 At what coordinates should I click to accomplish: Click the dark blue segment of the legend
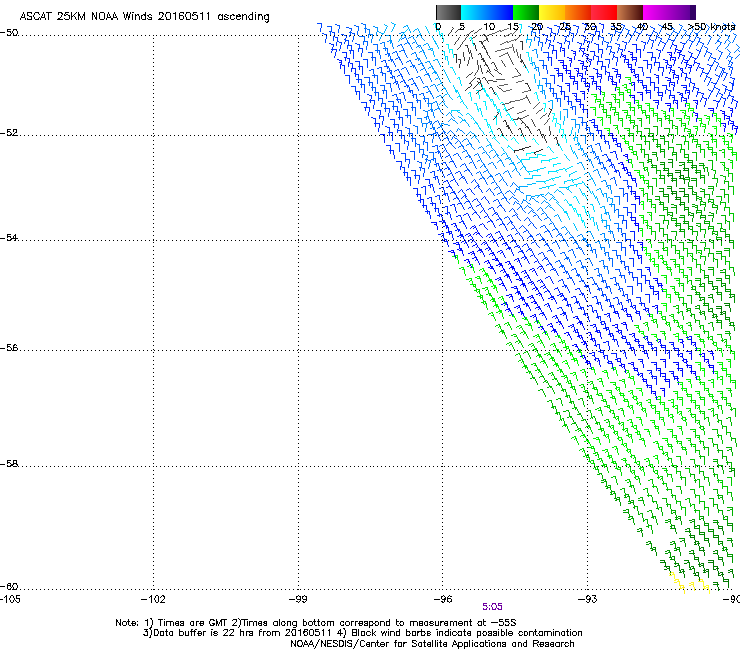tap(500, 12)
